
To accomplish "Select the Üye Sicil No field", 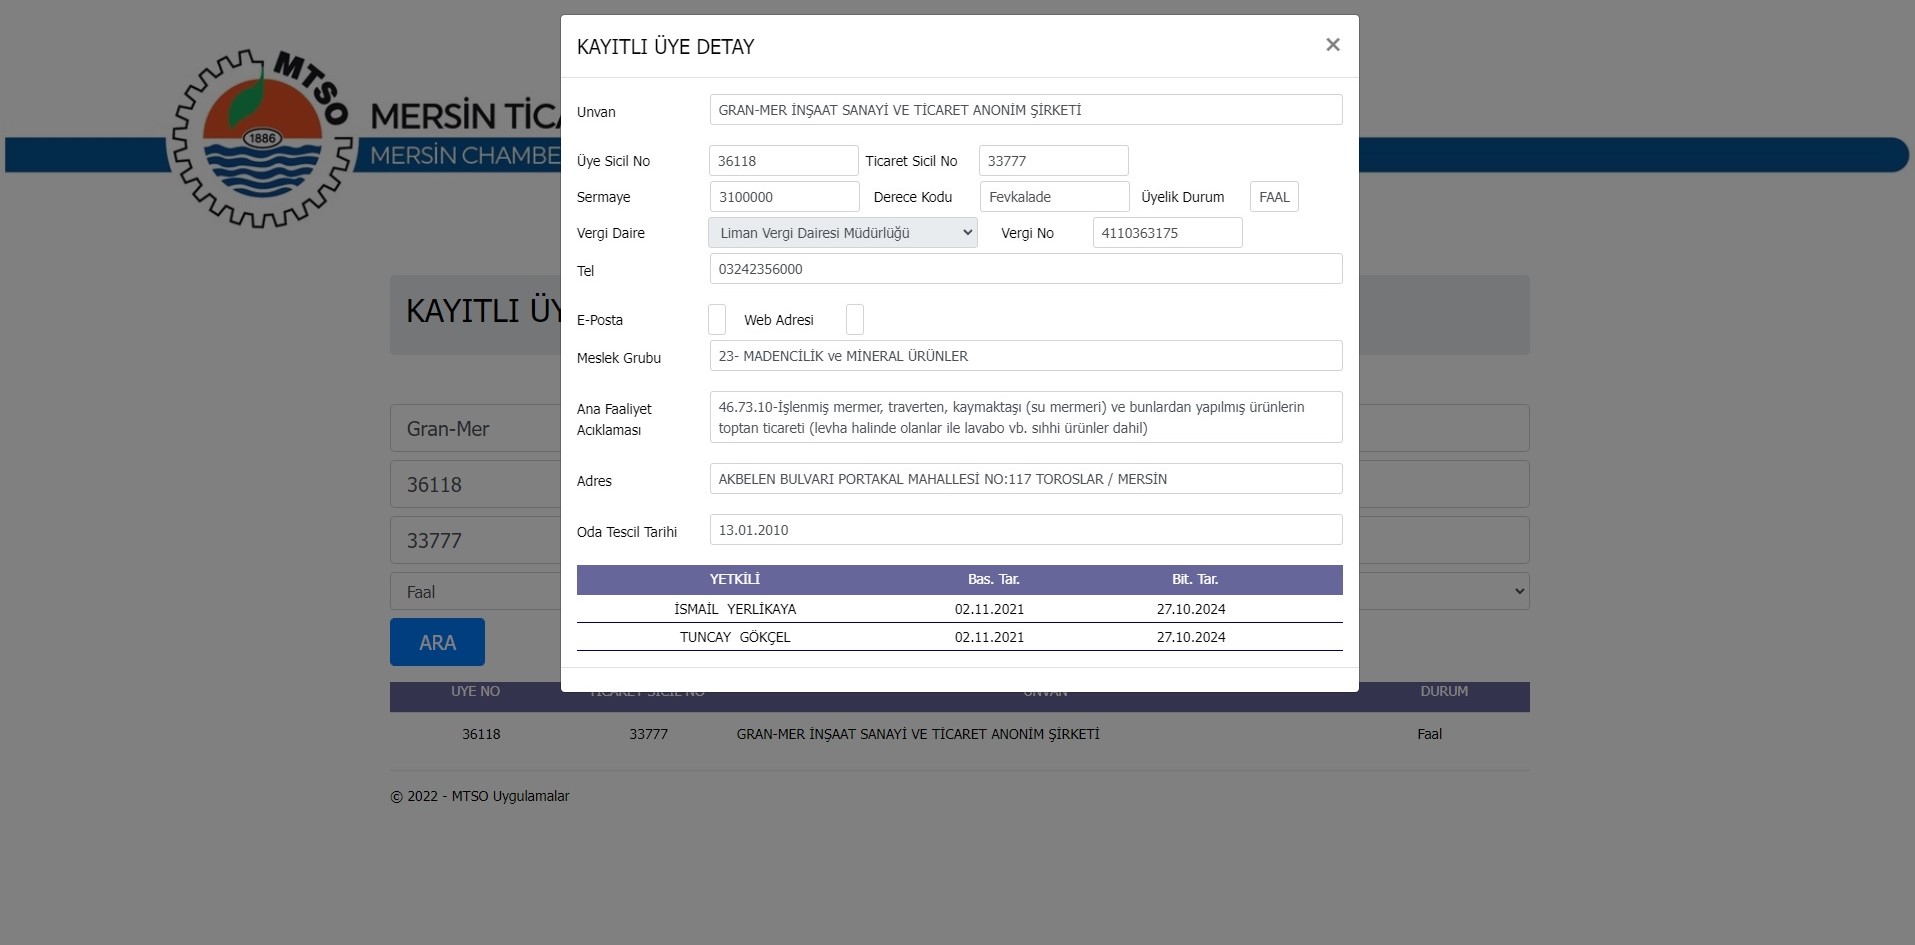I will point(783,161).
